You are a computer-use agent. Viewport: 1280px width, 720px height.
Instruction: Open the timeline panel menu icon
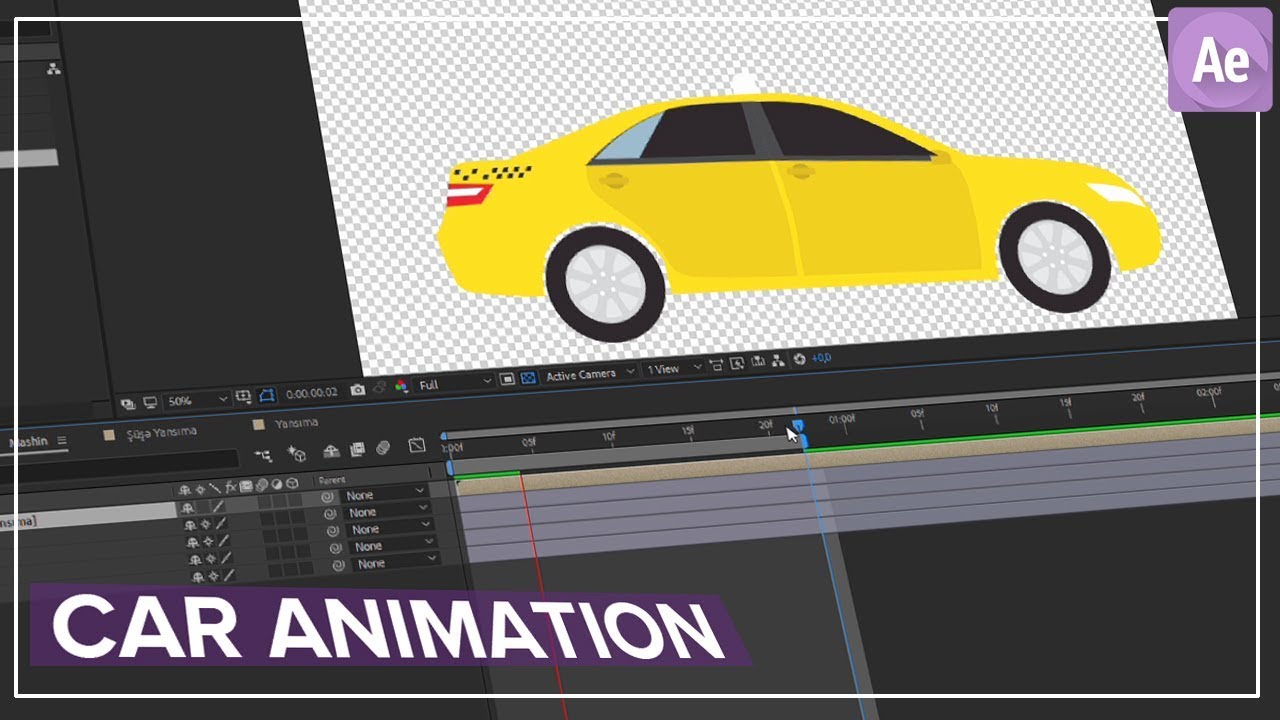click(x=62, y=440)
